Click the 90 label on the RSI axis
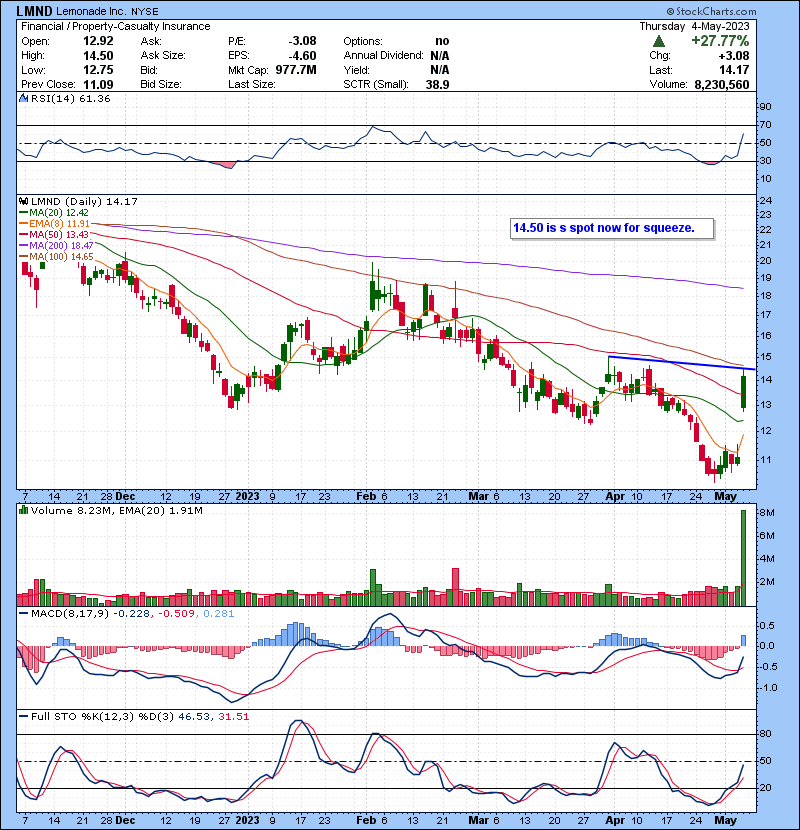This screenshot has width=800, height=830. (x=766, y=106)
